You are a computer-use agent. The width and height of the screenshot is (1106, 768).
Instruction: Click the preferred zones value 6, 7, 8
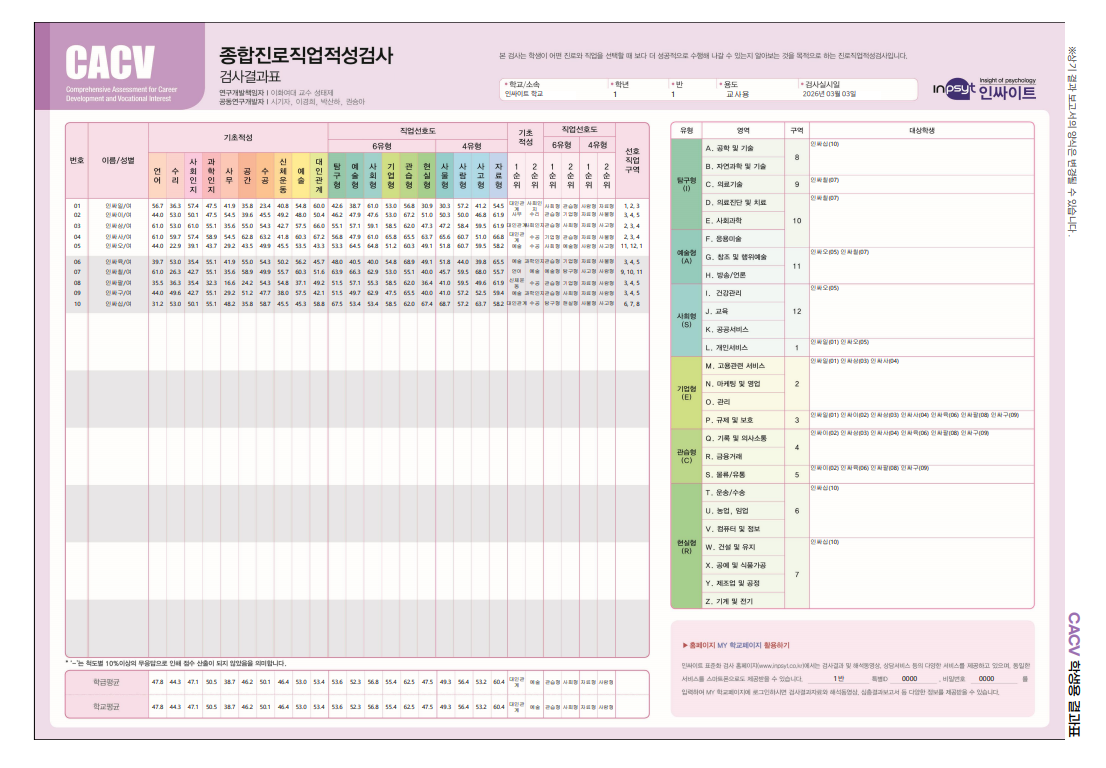[x=631, y=304]
